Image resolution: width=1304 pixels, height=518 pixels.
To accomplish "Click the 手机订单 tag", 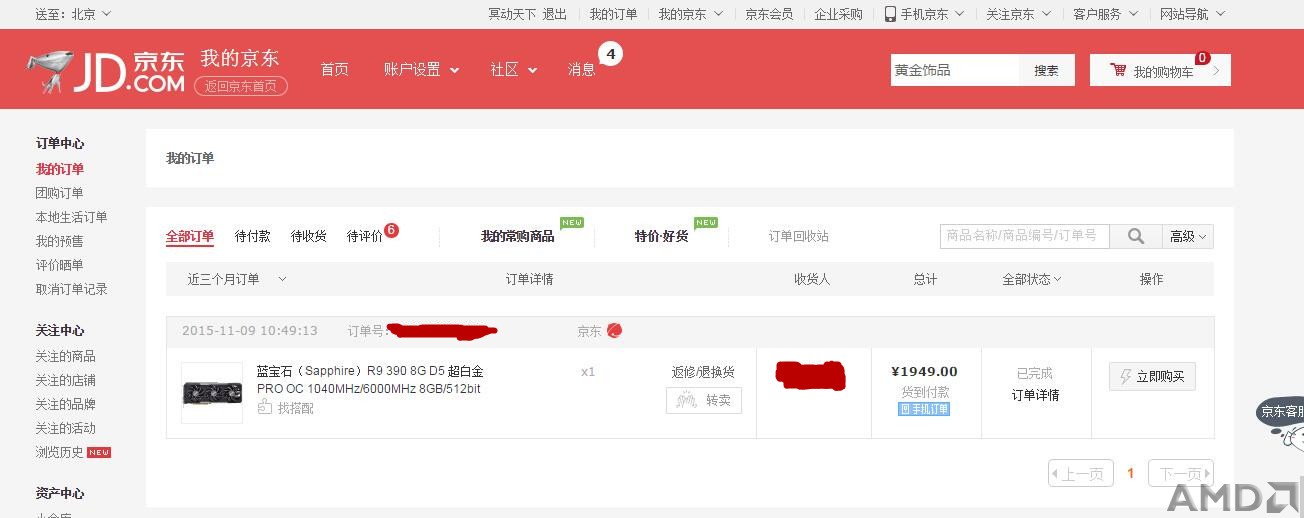I will pyautogui.click(x=924, y=409).
